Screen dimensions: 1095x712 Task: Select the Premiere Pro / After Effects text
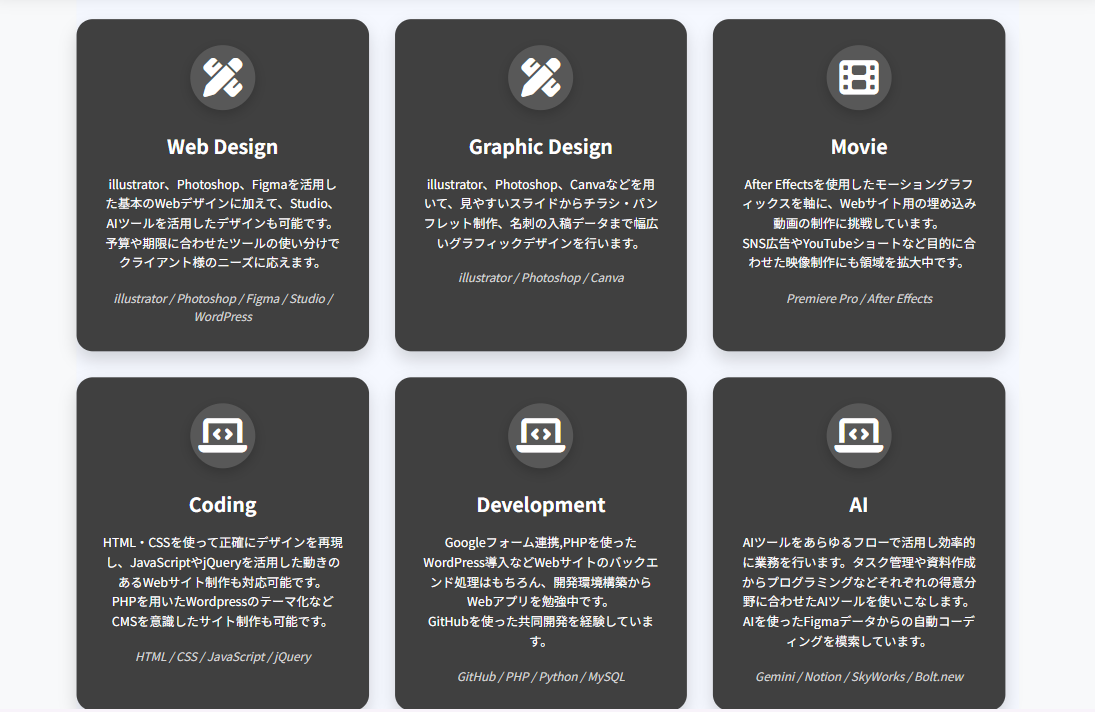tap(859, 298)
